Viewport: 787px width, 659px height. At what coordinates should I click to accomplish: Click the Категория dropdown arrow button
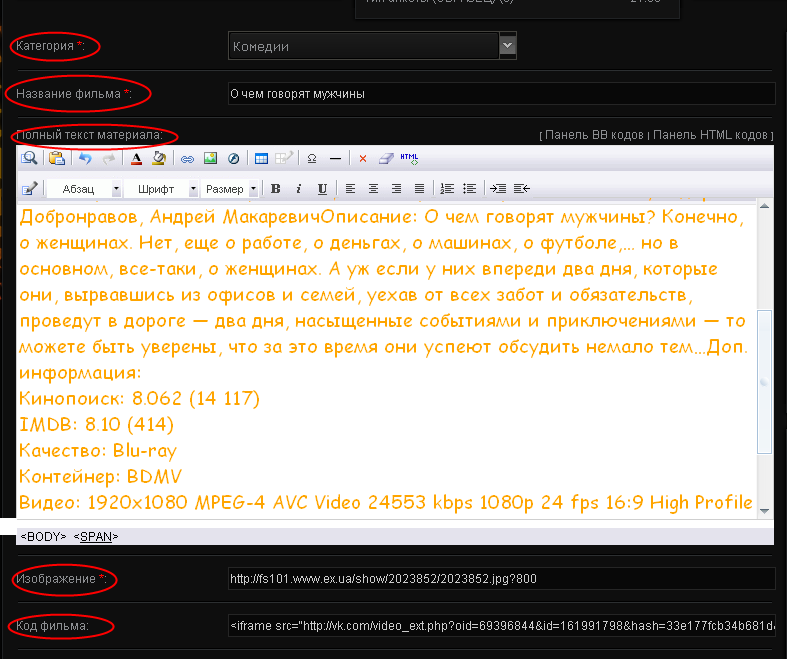pos(508,46)
